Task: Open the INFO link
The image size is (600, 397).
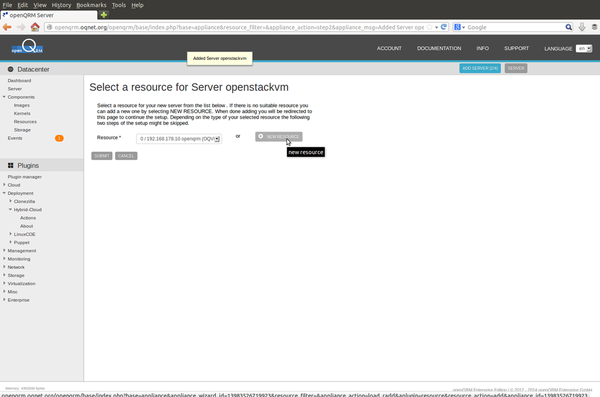Action: pyautogui.click(x=483, y=48)
